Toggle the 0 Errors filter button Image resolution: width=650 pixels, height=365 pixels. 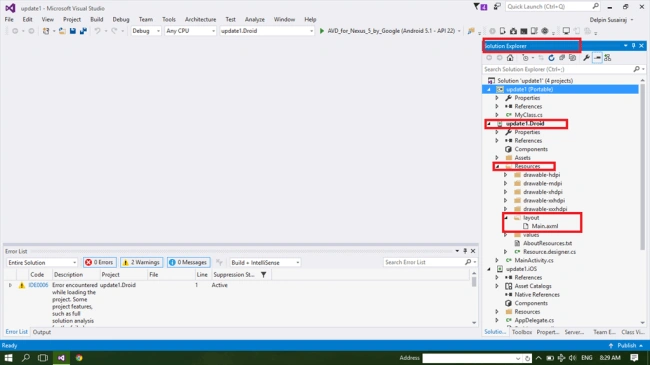[x=99, y=262]
